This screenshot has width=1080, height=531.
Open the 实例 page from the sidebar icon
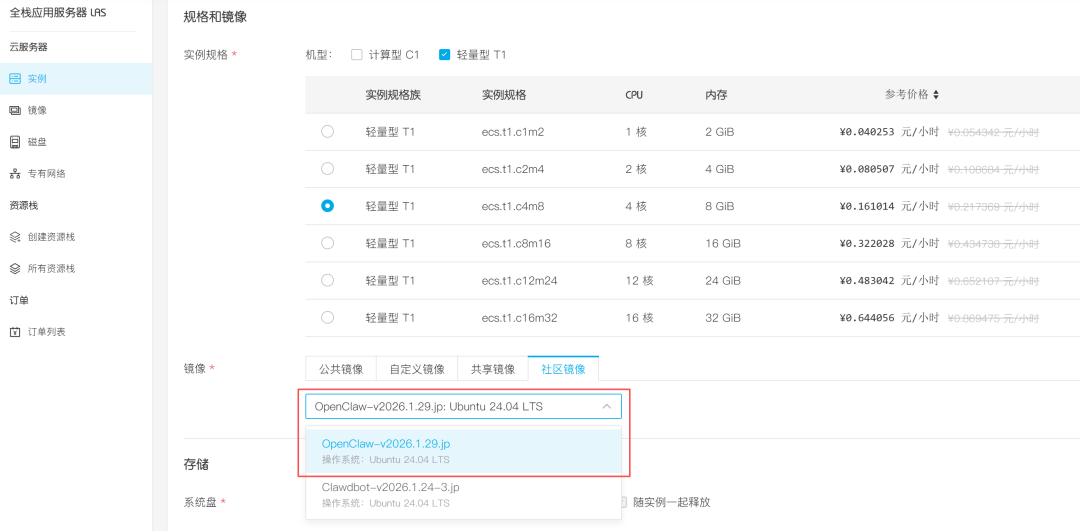15,79
